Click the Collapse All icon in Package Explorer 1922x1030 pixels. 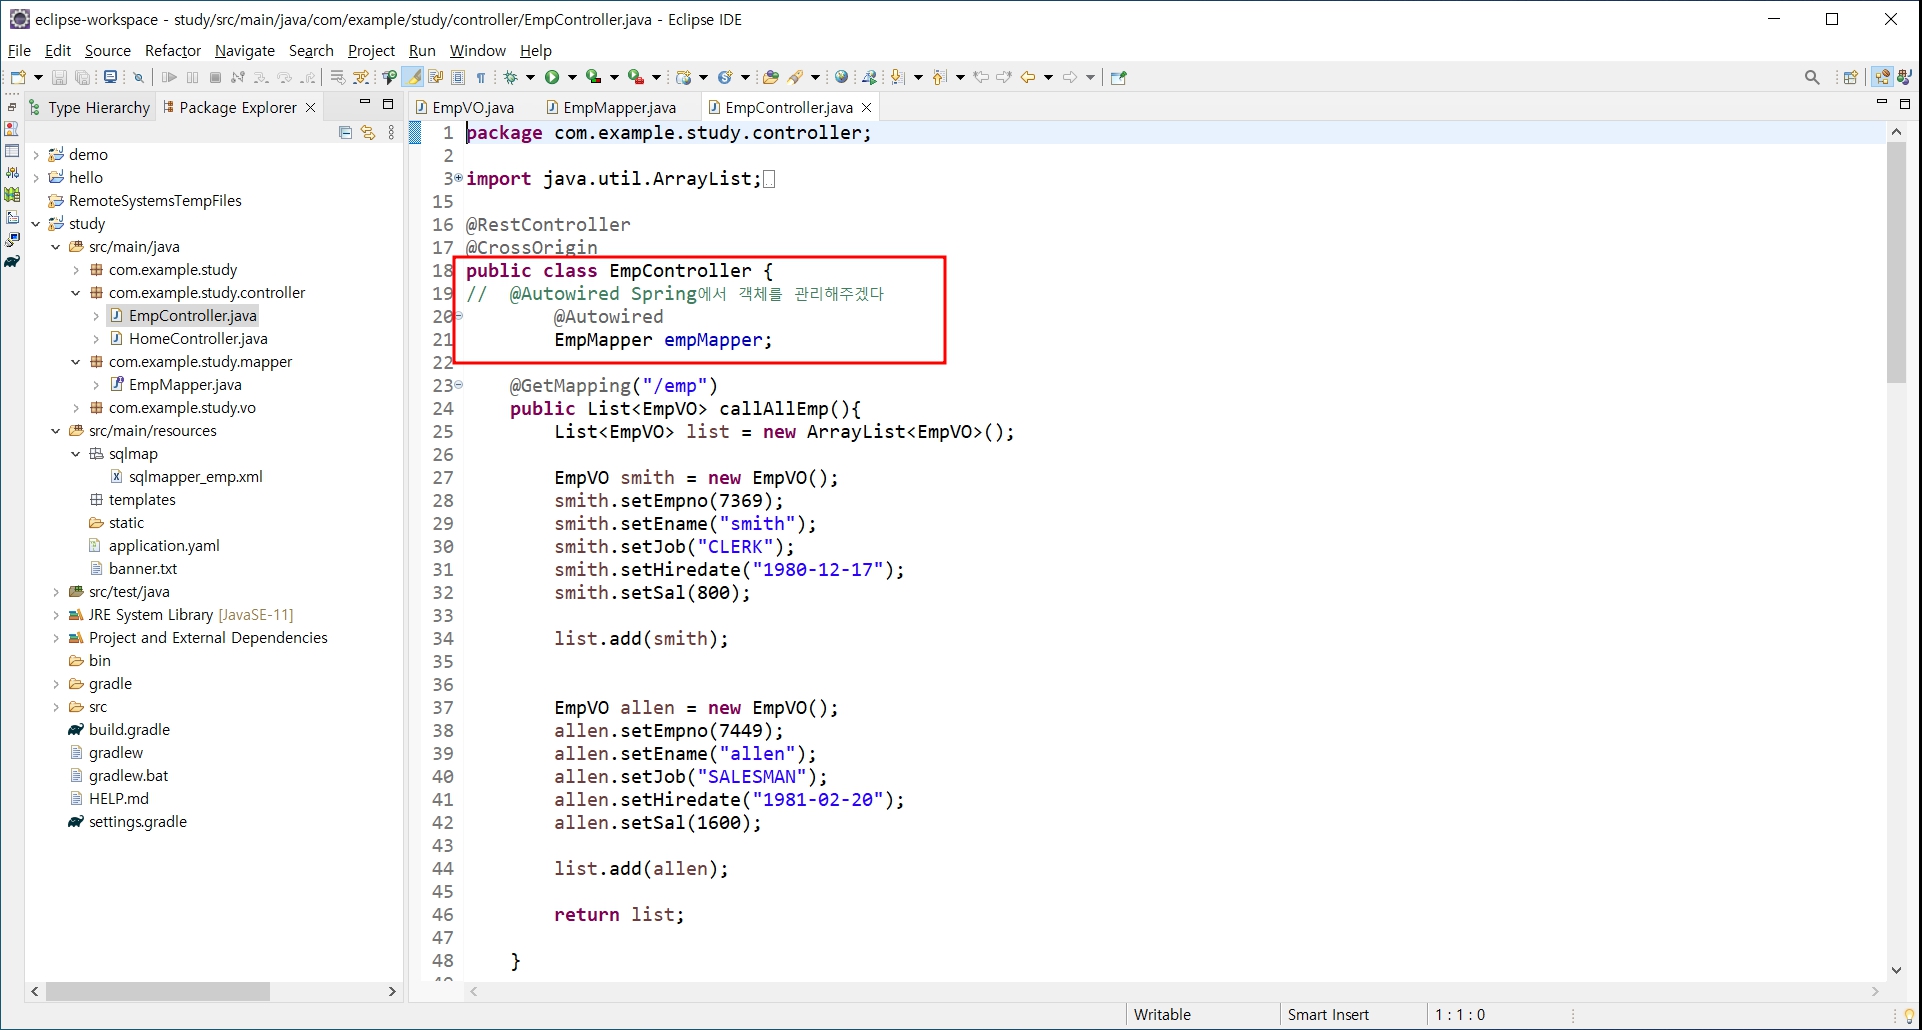pyautogui.click(x=345, y=133)
